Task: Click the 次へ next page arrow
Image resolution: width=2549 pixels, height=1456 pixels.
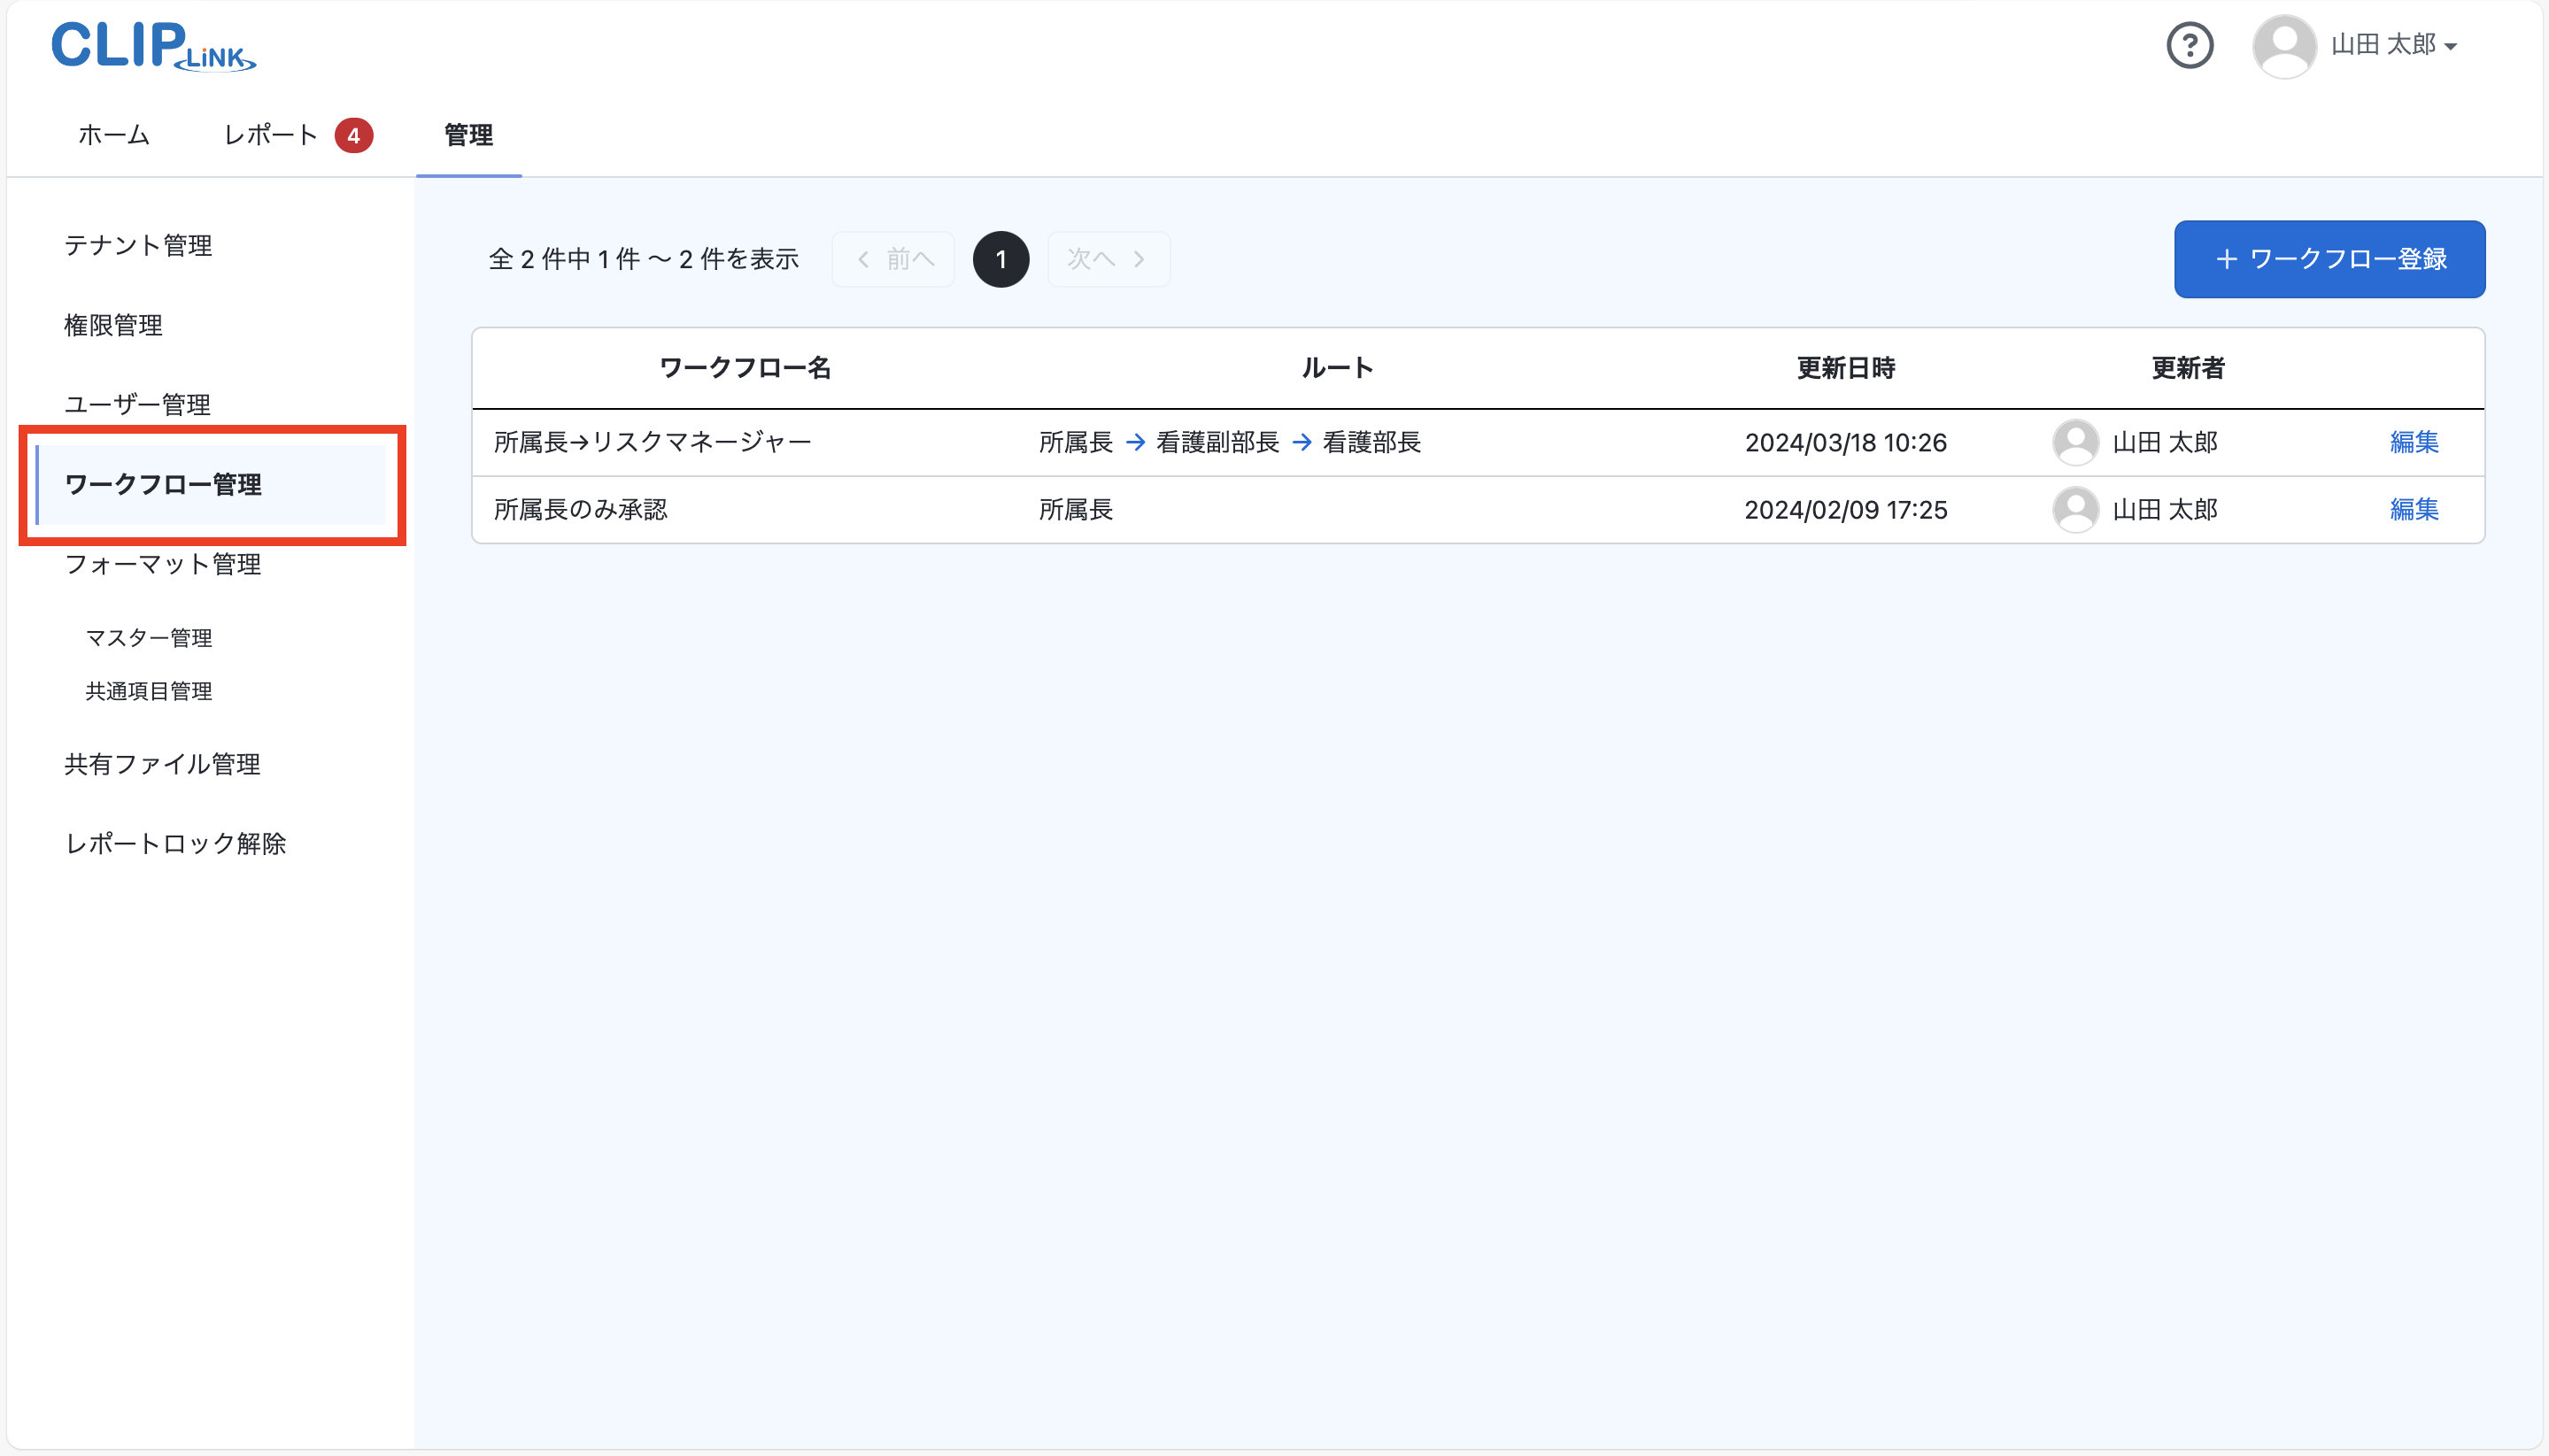Action: click(1106, 259)
